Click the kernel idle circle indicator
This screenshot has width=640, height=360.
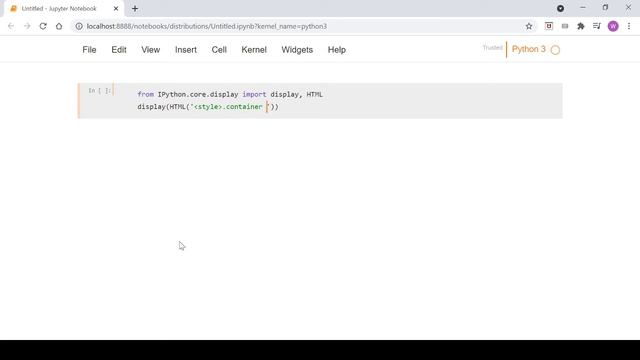[x=555, y=50]
